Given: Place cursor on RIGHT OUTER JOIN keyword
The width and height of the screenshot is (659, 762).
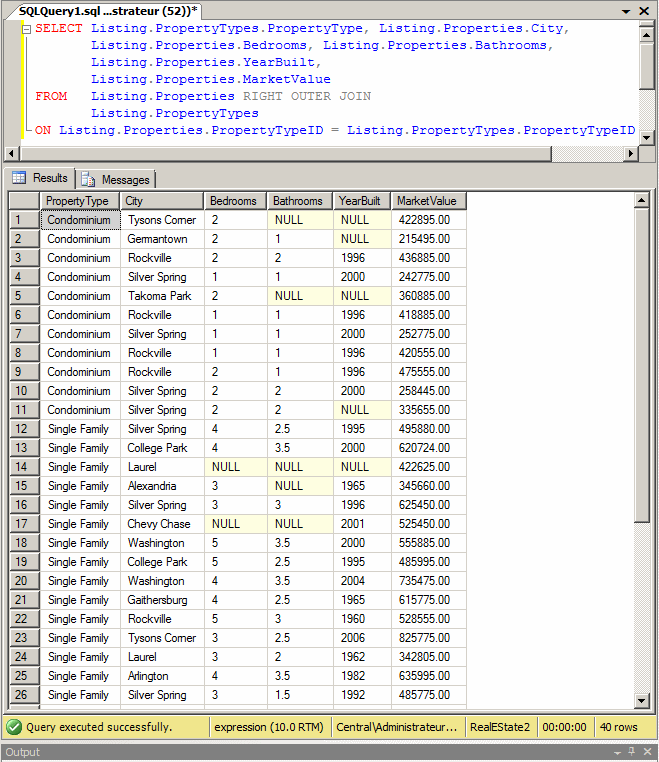Looking at the screenshot, I should [307, 96].
